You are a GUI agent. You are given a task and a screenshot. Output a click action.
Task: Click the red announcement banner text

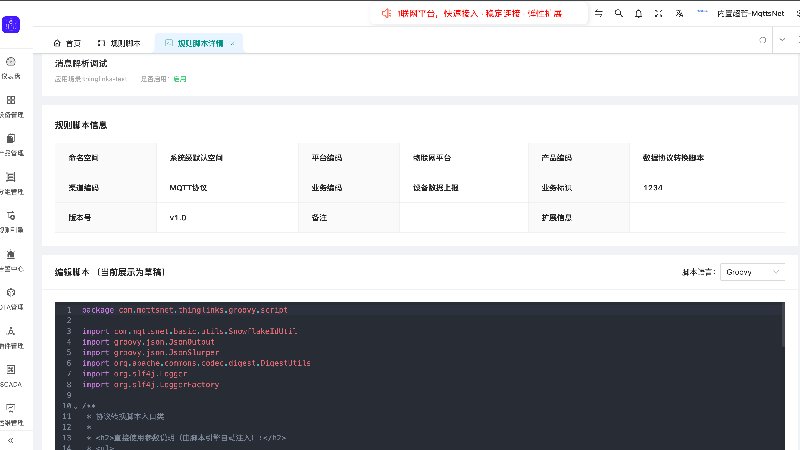(x=480, y=13)
